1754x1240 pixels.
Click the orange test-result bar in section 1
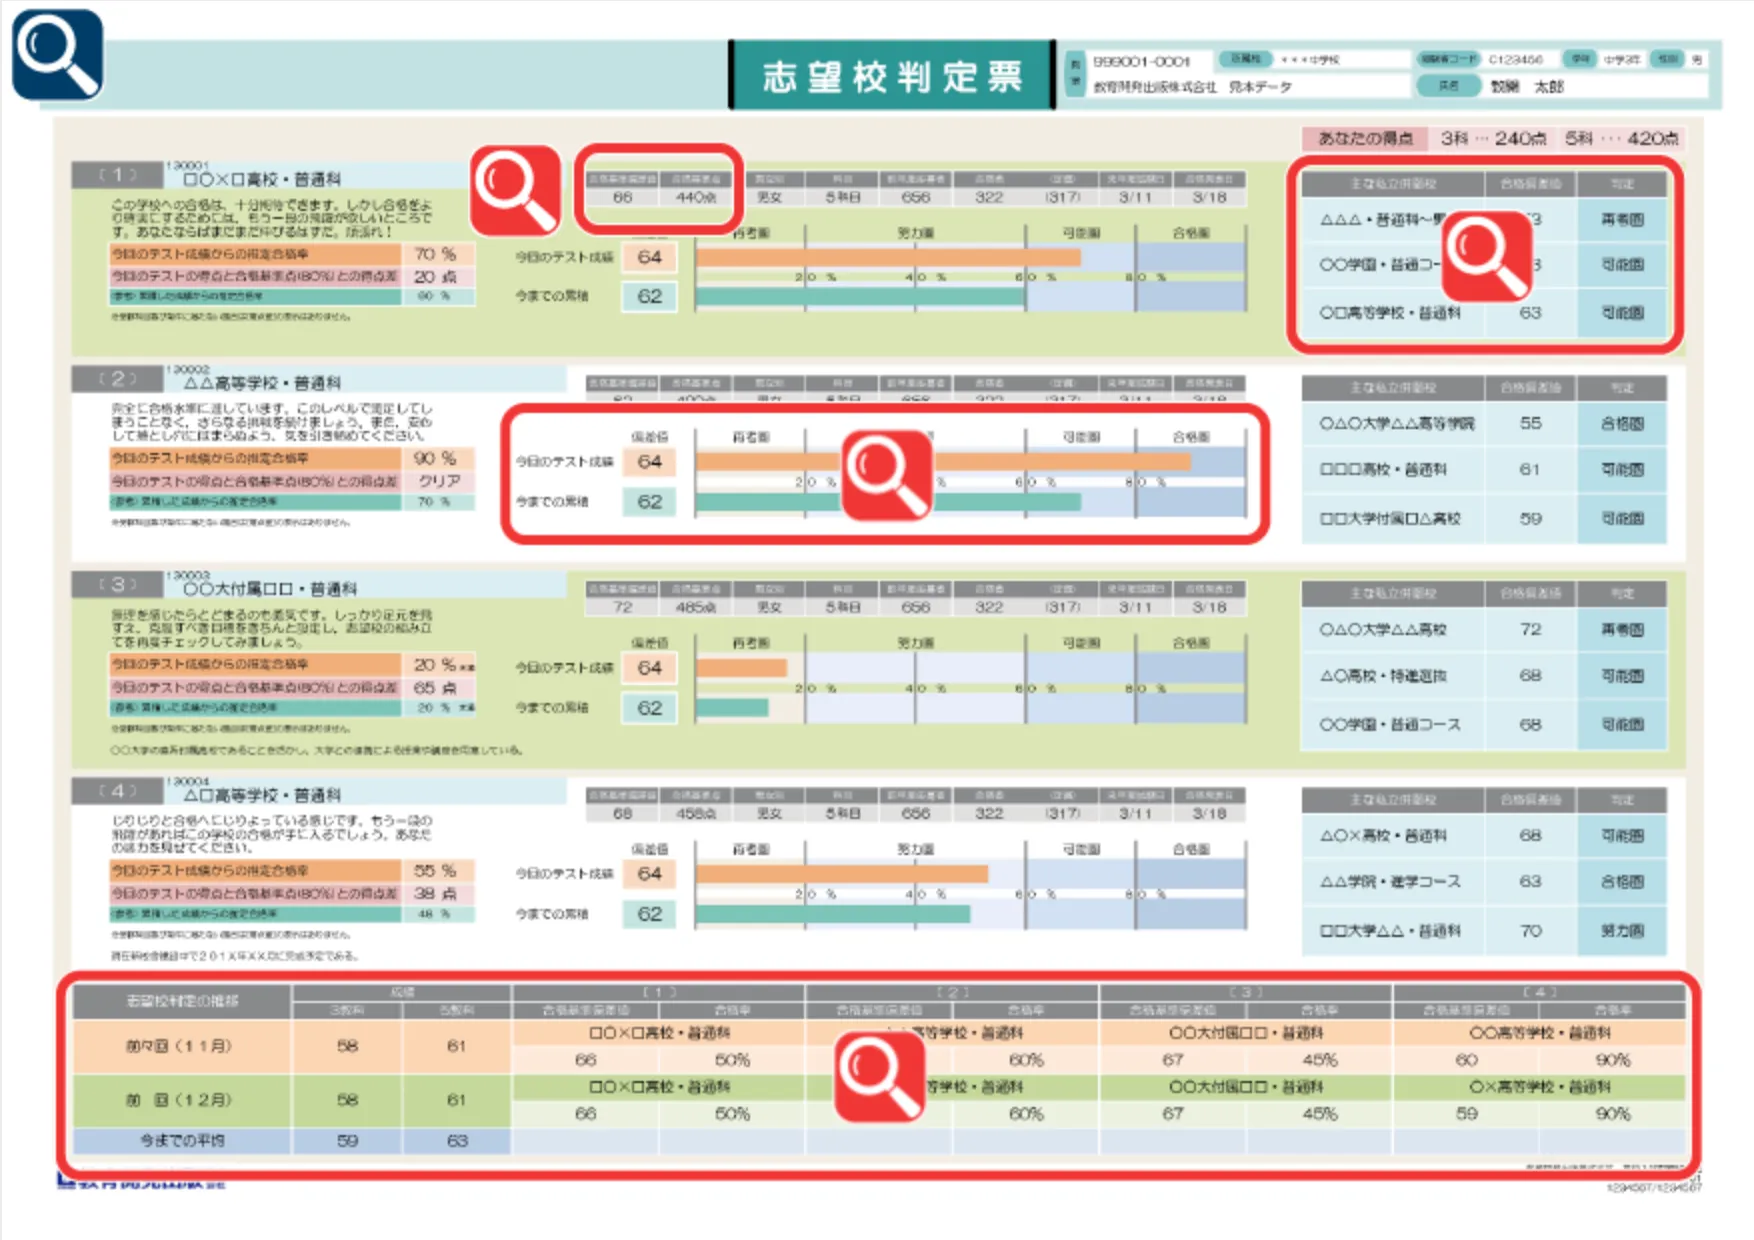(887, 257)
